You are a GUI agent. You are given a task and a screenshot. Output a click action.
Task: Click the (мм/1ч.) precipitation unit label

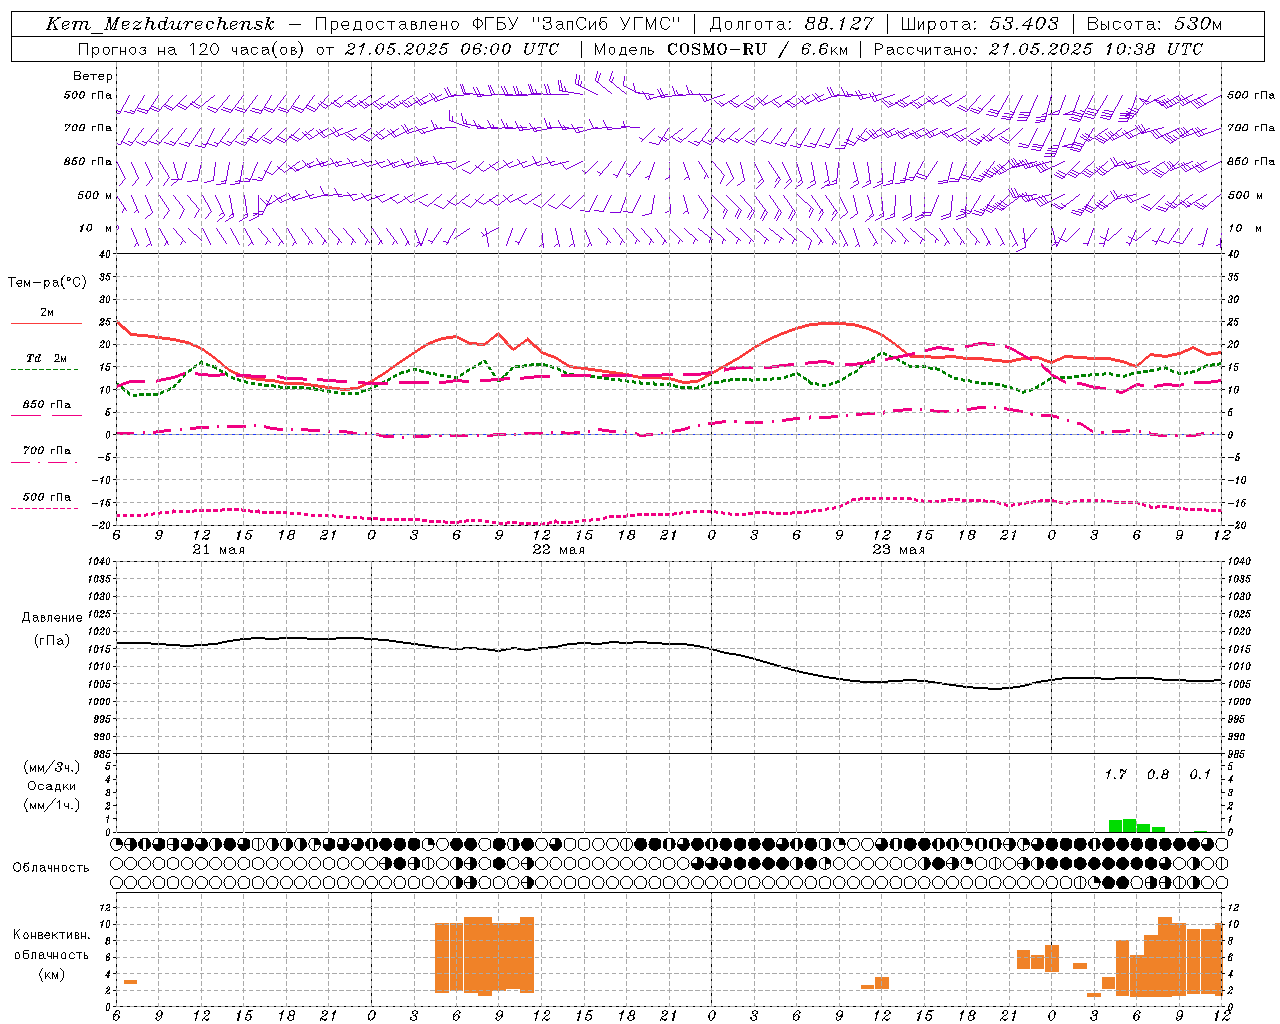click(51, 805)
